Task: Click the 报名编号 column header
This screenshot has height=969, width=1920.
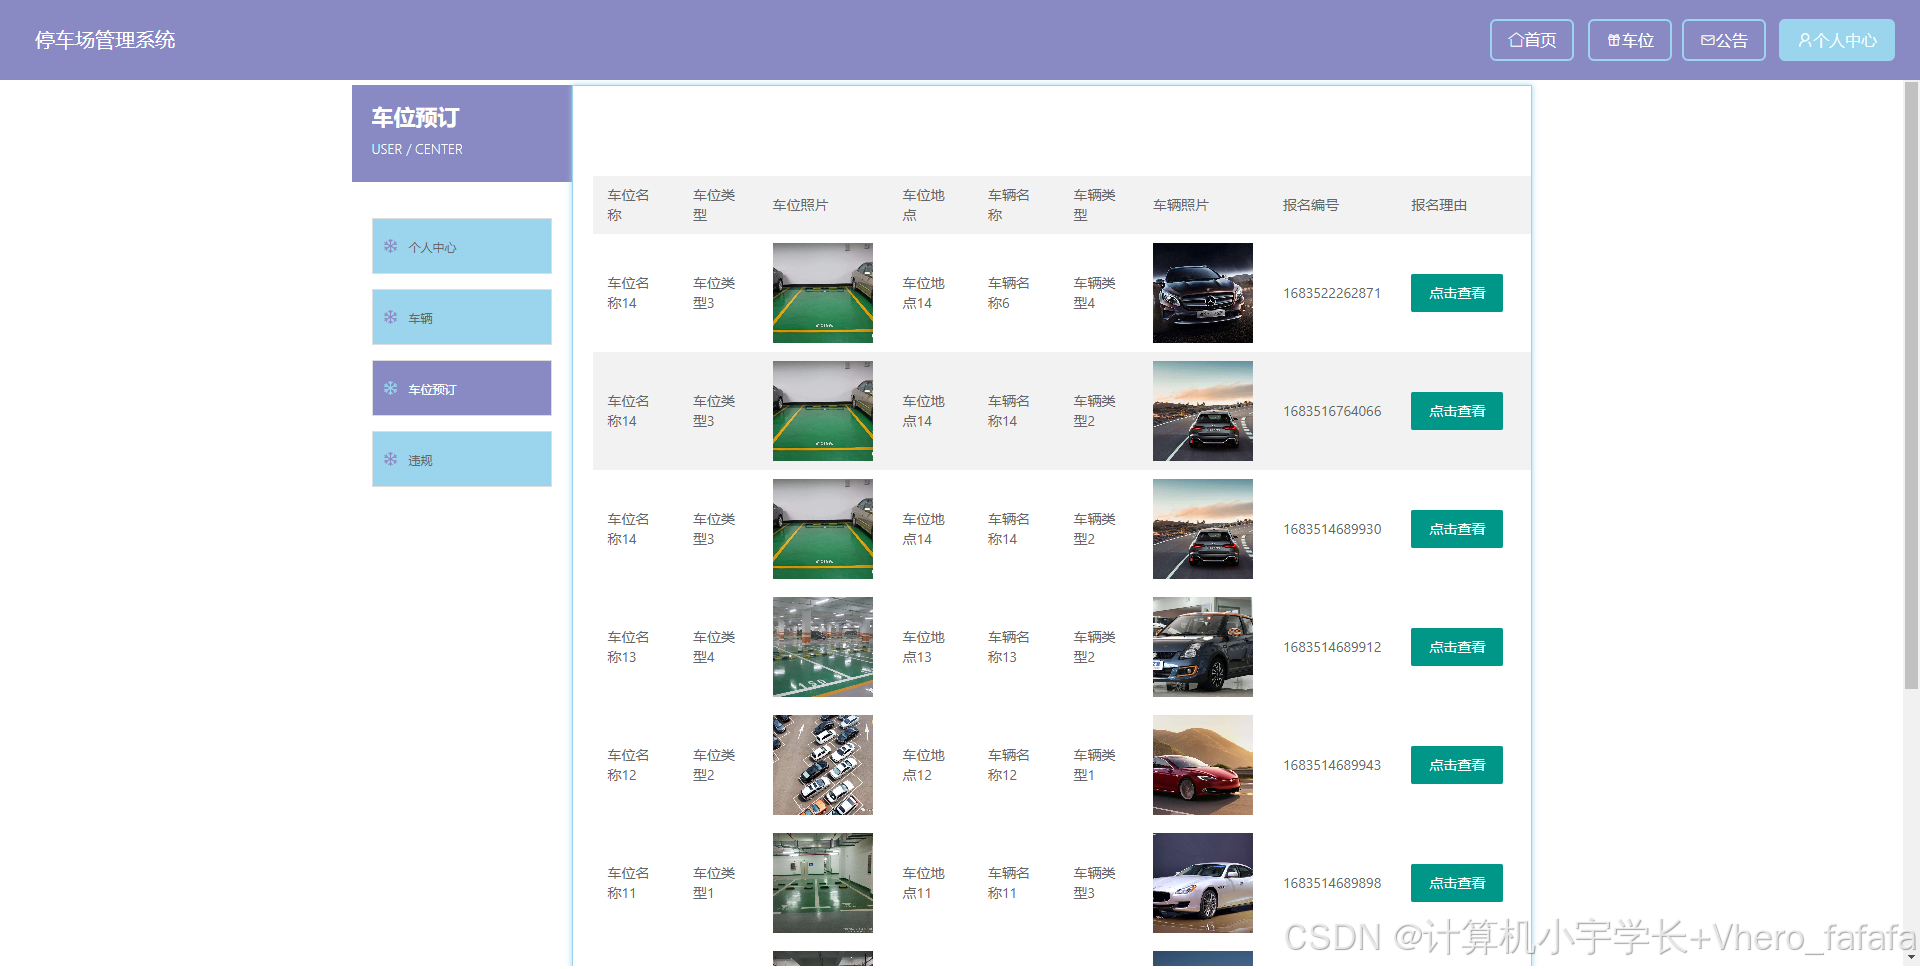Action: pos(1311,205)
